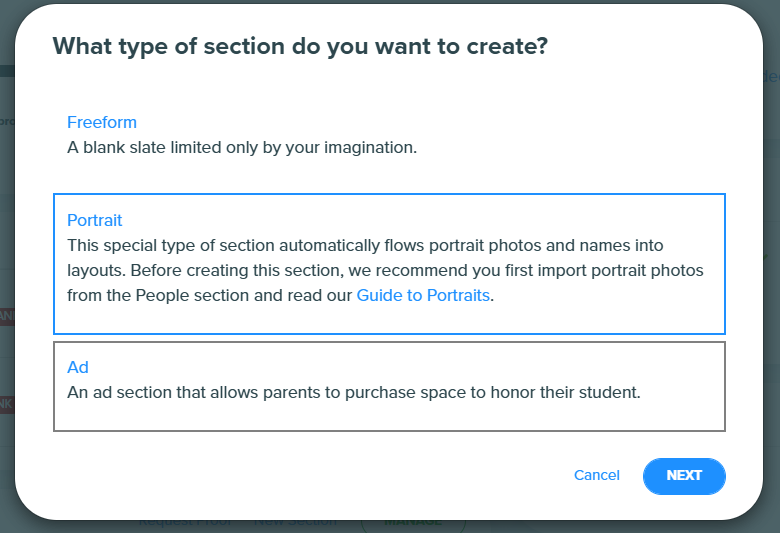Click the ad description about parents purchasing space

(354, 392)
